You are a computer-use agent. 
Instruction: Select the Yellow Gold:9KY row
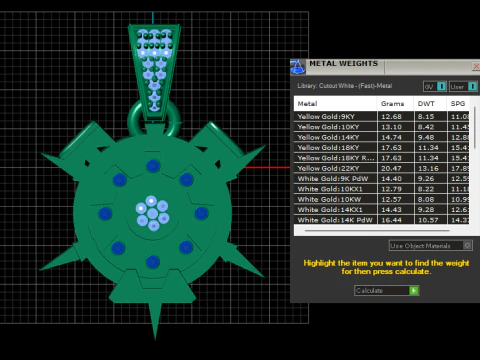(x=381, y=117)
